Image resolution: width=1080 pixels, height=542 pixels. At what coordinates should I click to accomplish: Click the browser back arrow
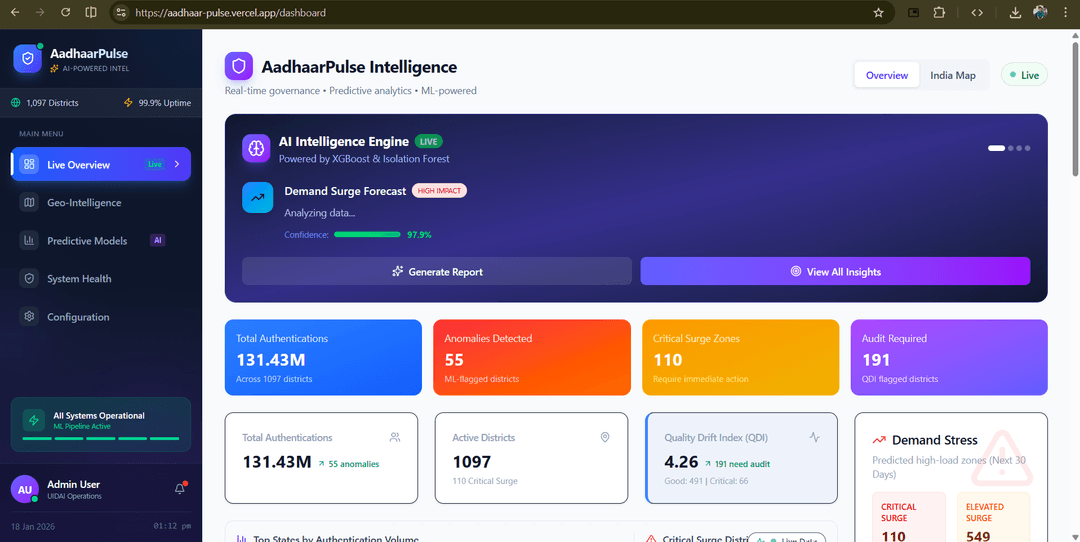tap(15, 12)
